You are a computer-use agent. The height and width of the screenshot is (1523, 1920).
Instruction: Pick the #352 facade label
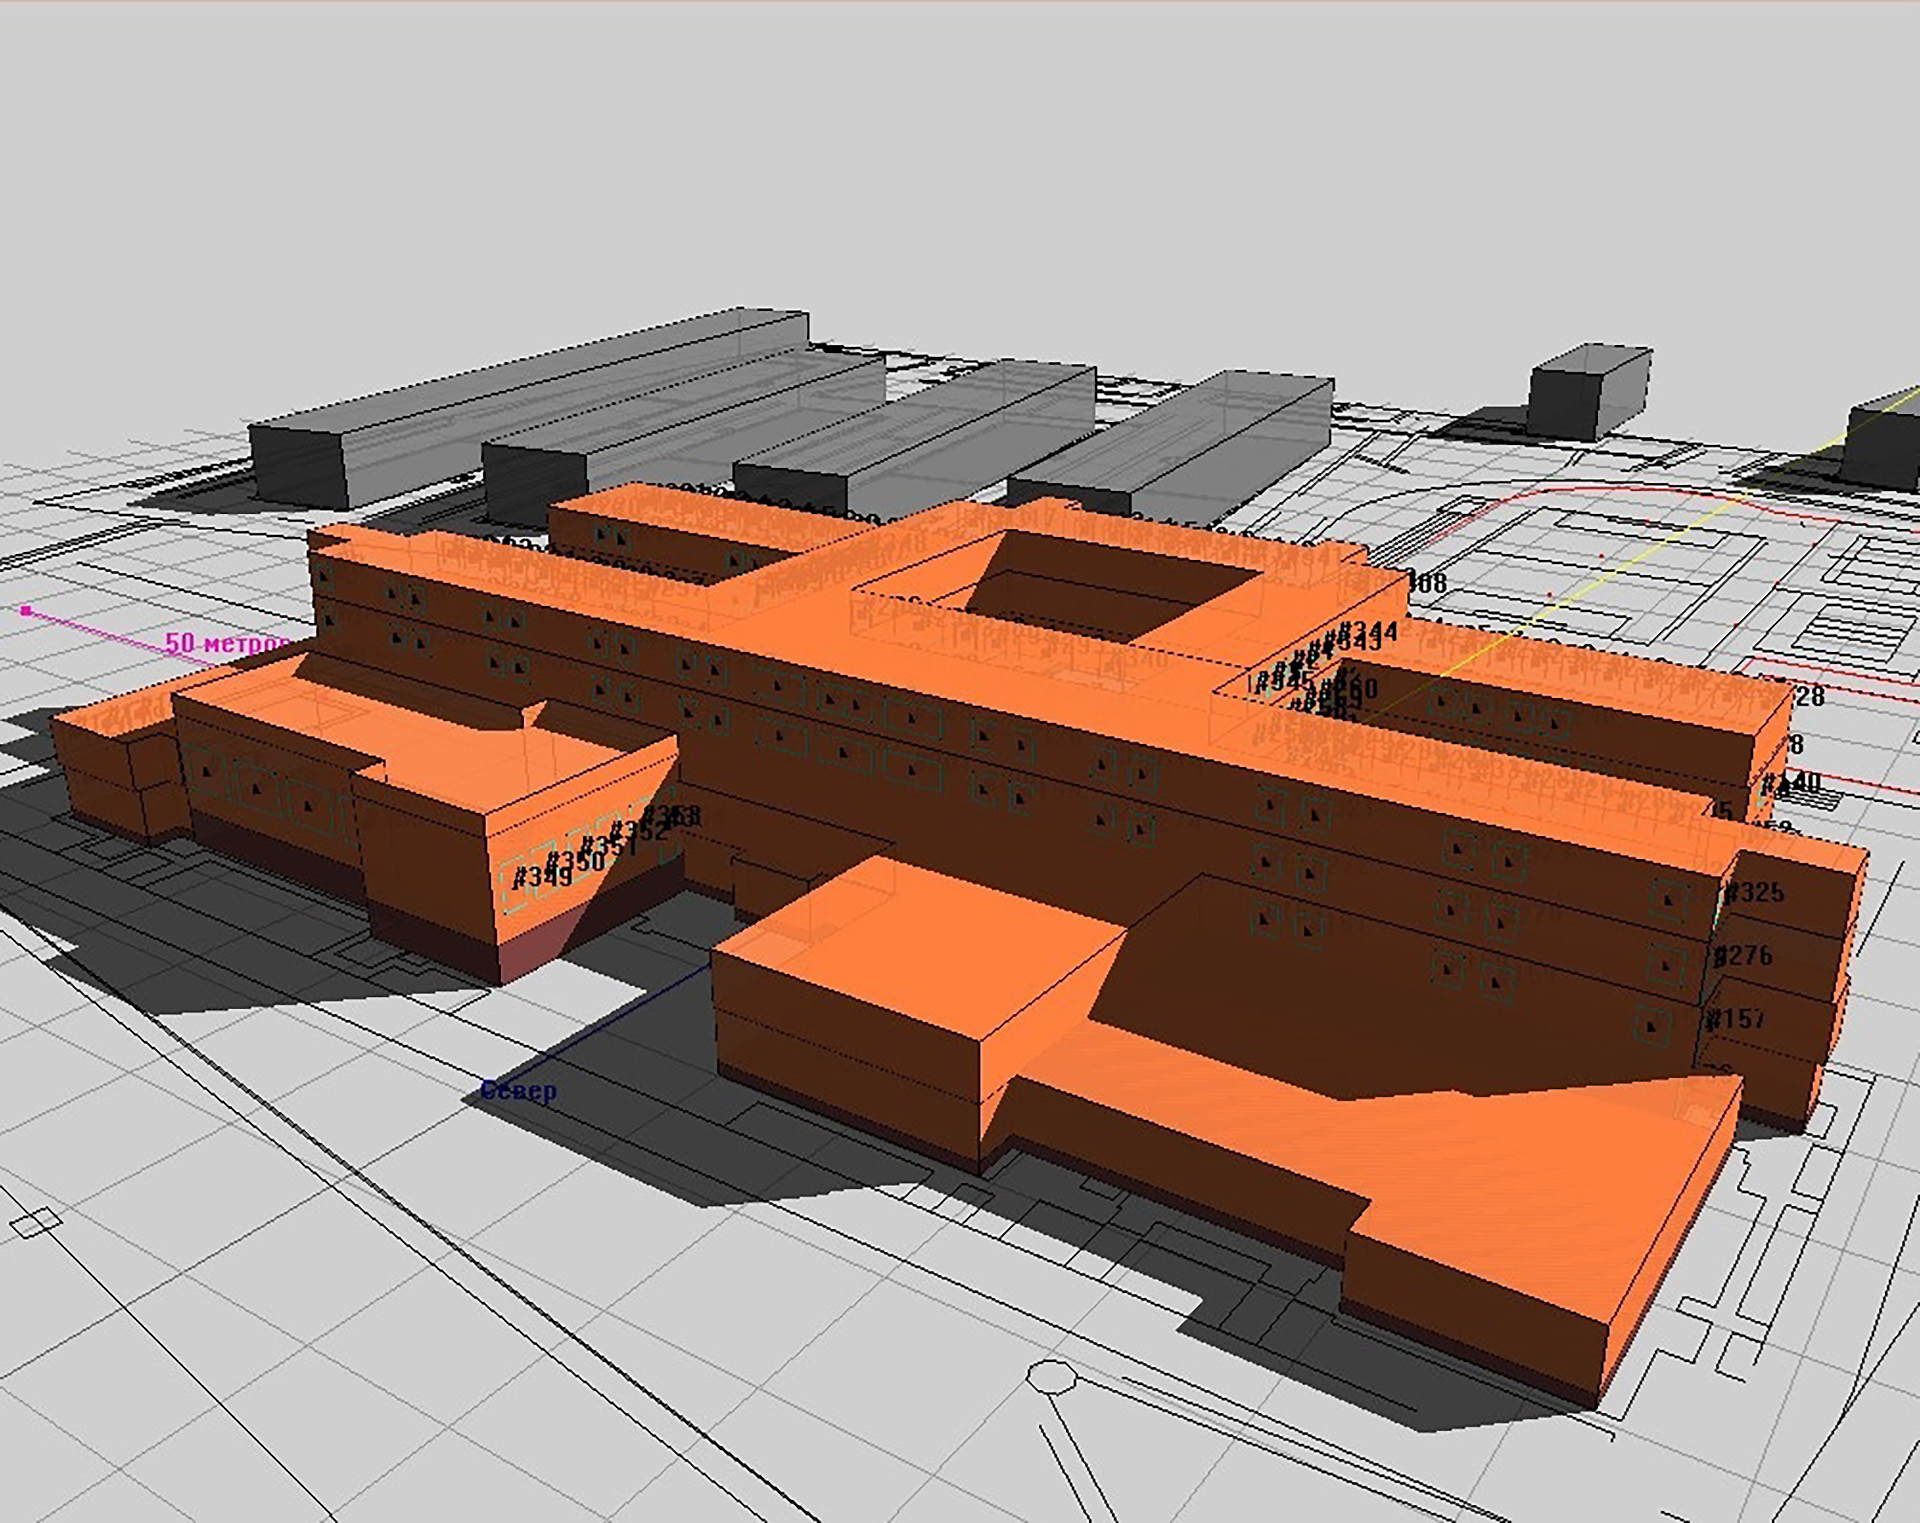pos(638,831)
